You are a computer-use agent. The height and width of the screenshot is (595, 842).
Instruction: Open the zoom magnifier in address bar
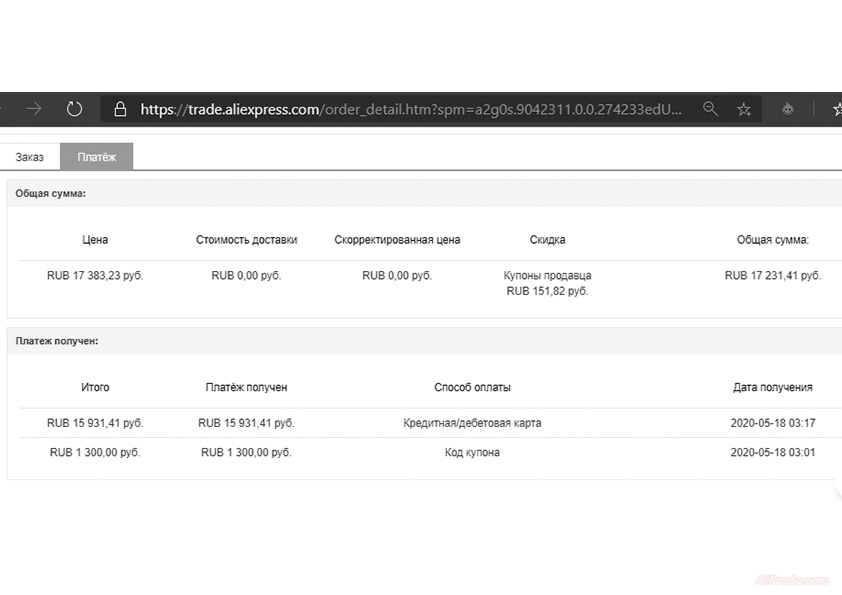tap(710, 109)
